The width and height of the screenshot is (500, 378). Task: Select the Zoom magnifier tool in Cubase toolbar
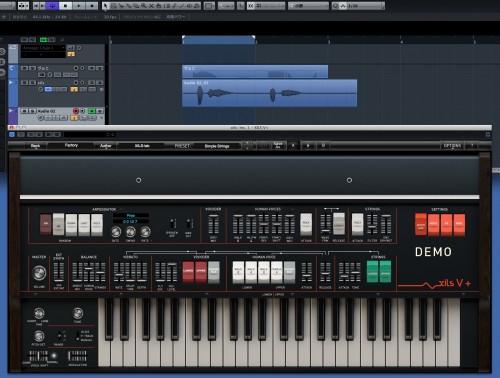point(143,6)
